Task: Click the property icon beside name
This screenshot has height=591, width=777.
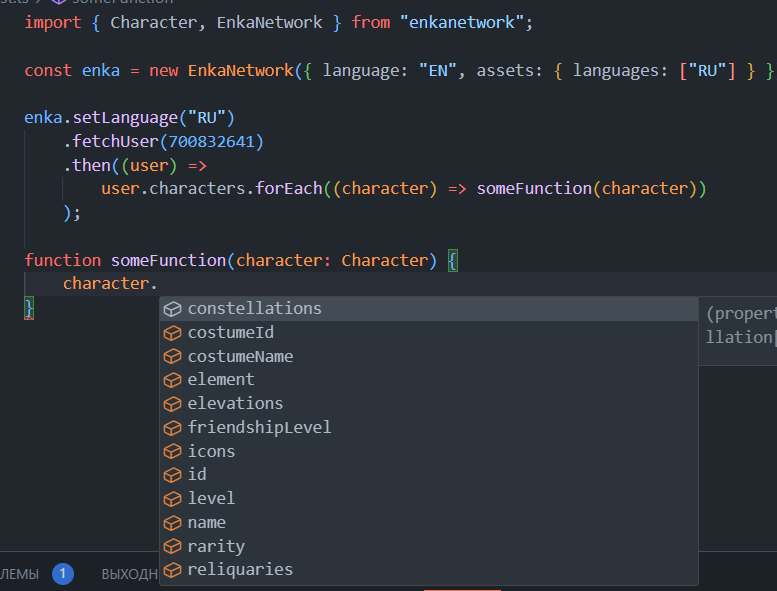Action: click(x=172, y=523)
